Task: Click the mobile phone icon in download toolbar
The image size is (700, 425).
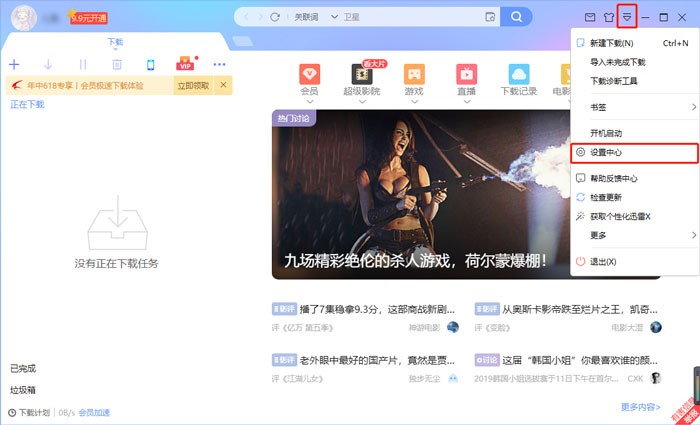Action: pos(150,65)
